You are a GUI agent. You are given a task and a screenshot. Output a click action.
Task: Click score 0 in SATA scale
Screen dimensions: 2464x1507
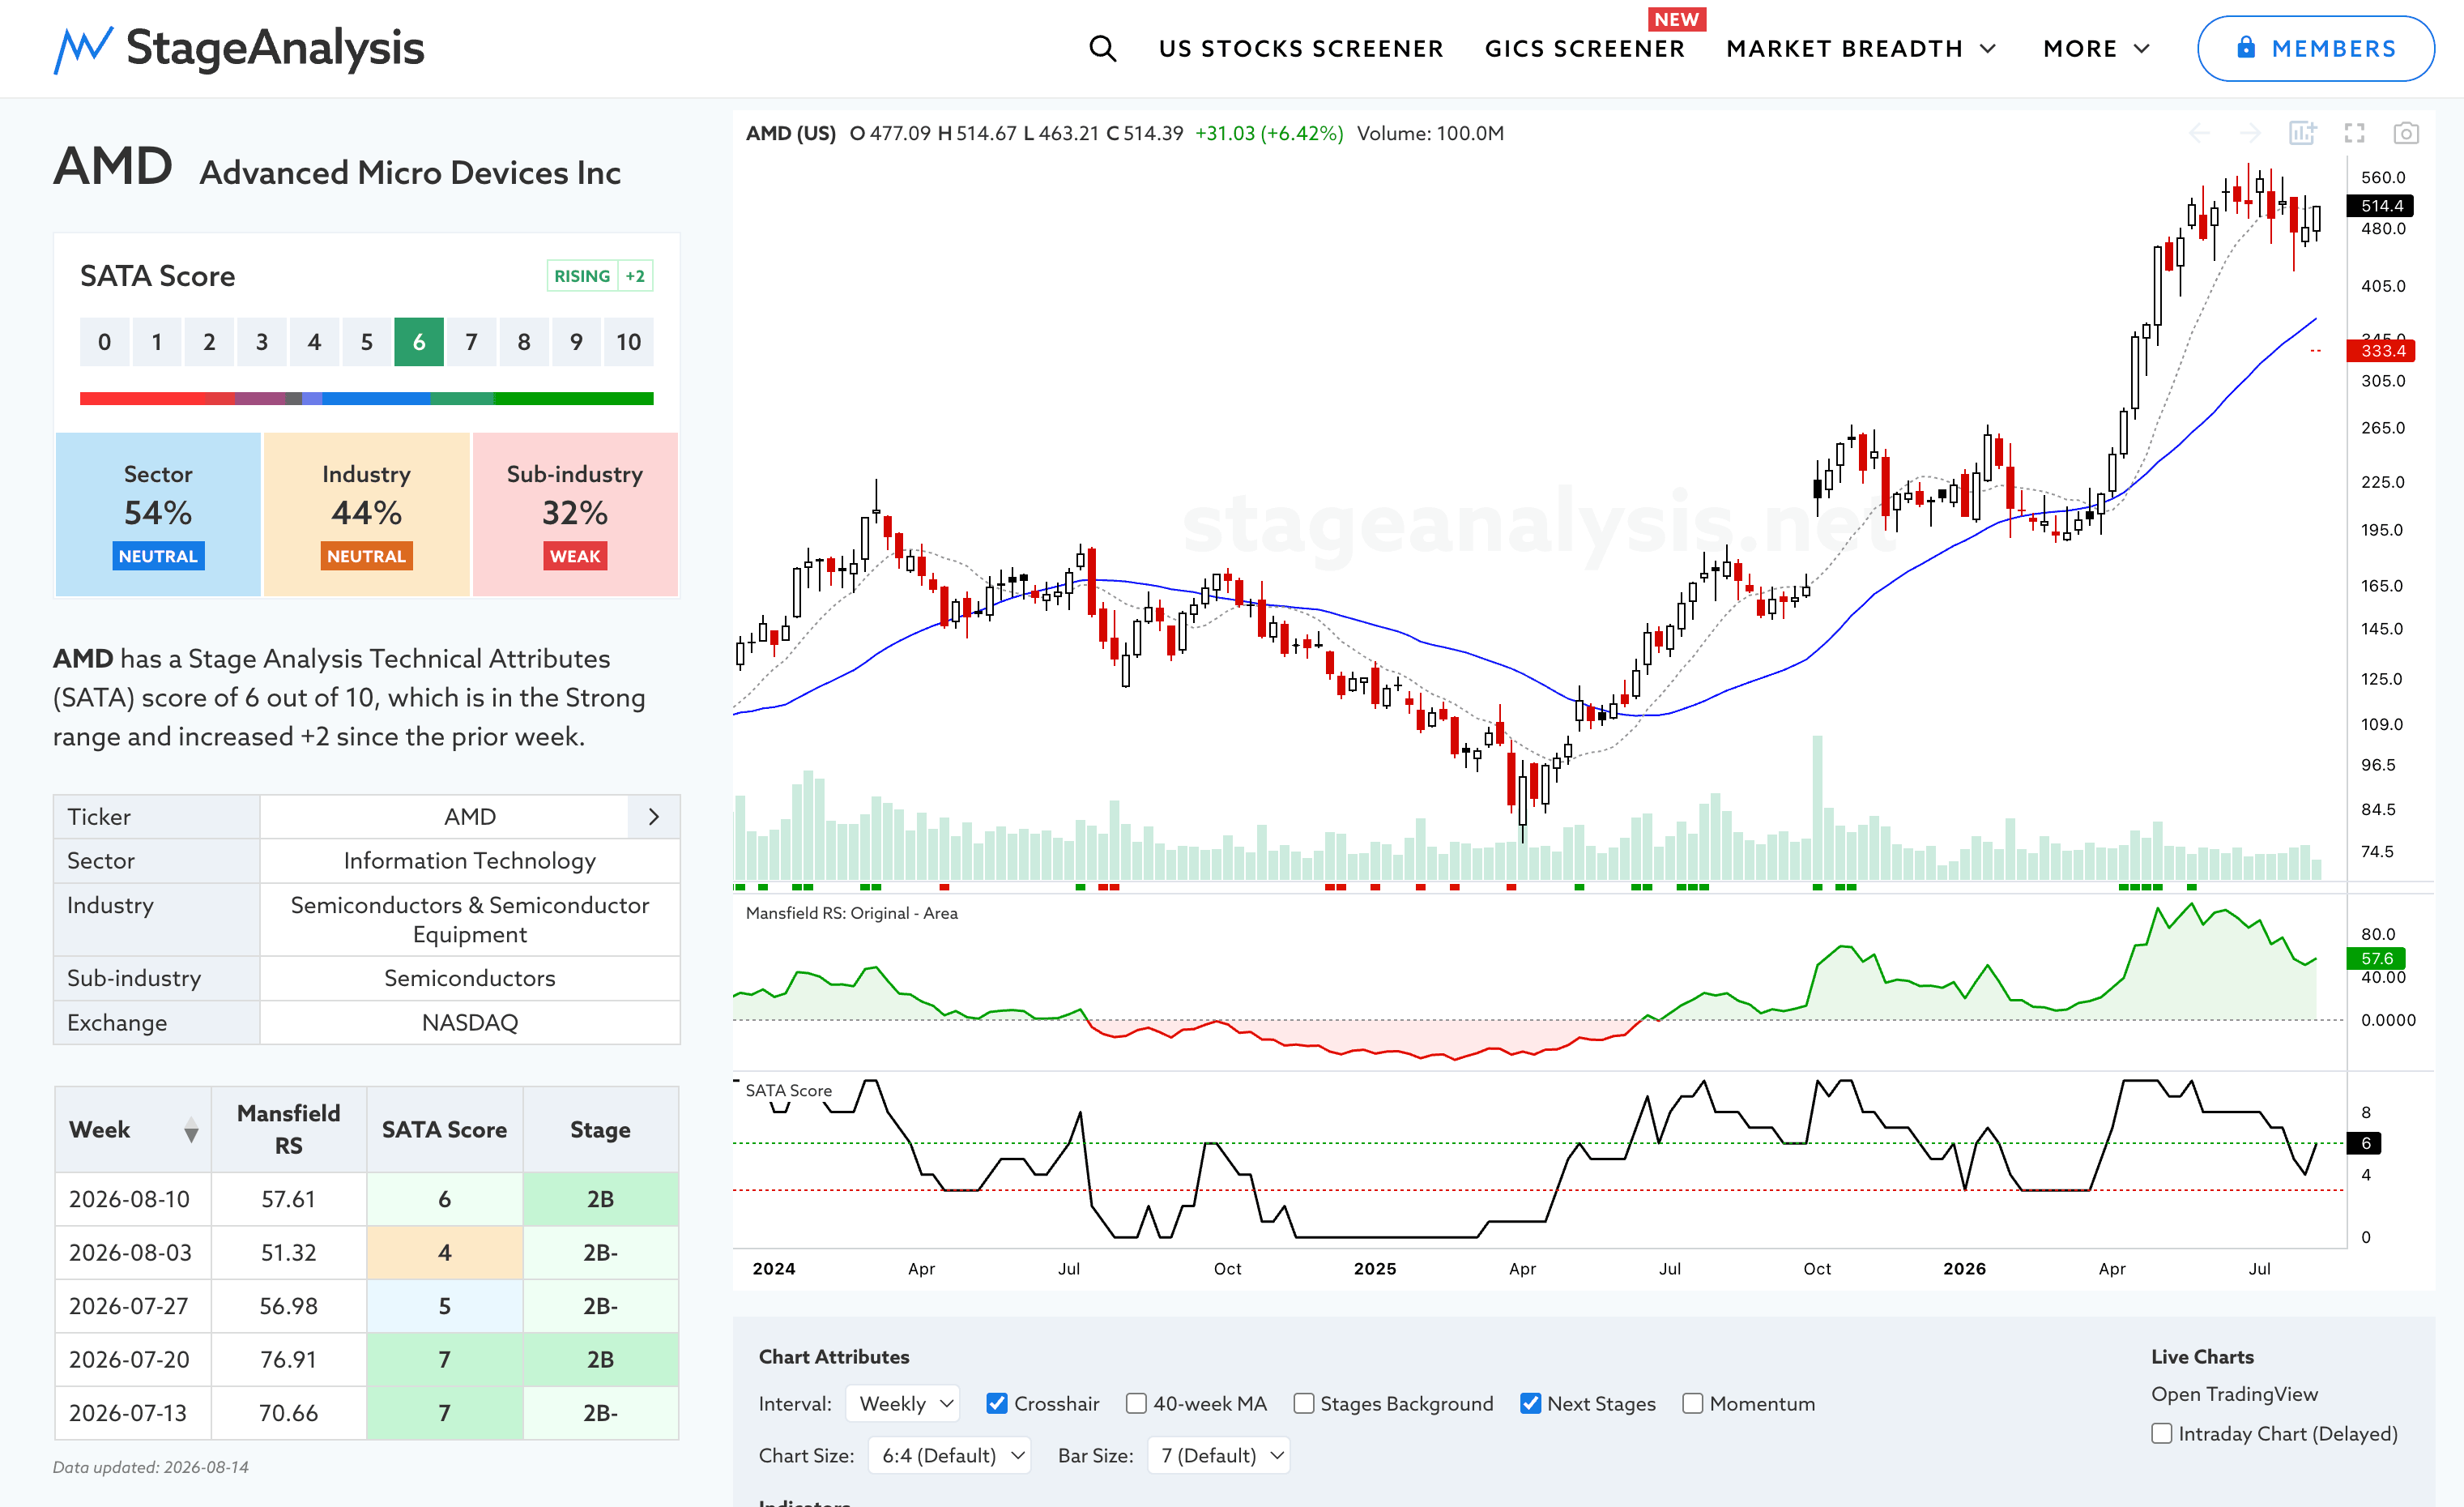(x=104, y=342)
